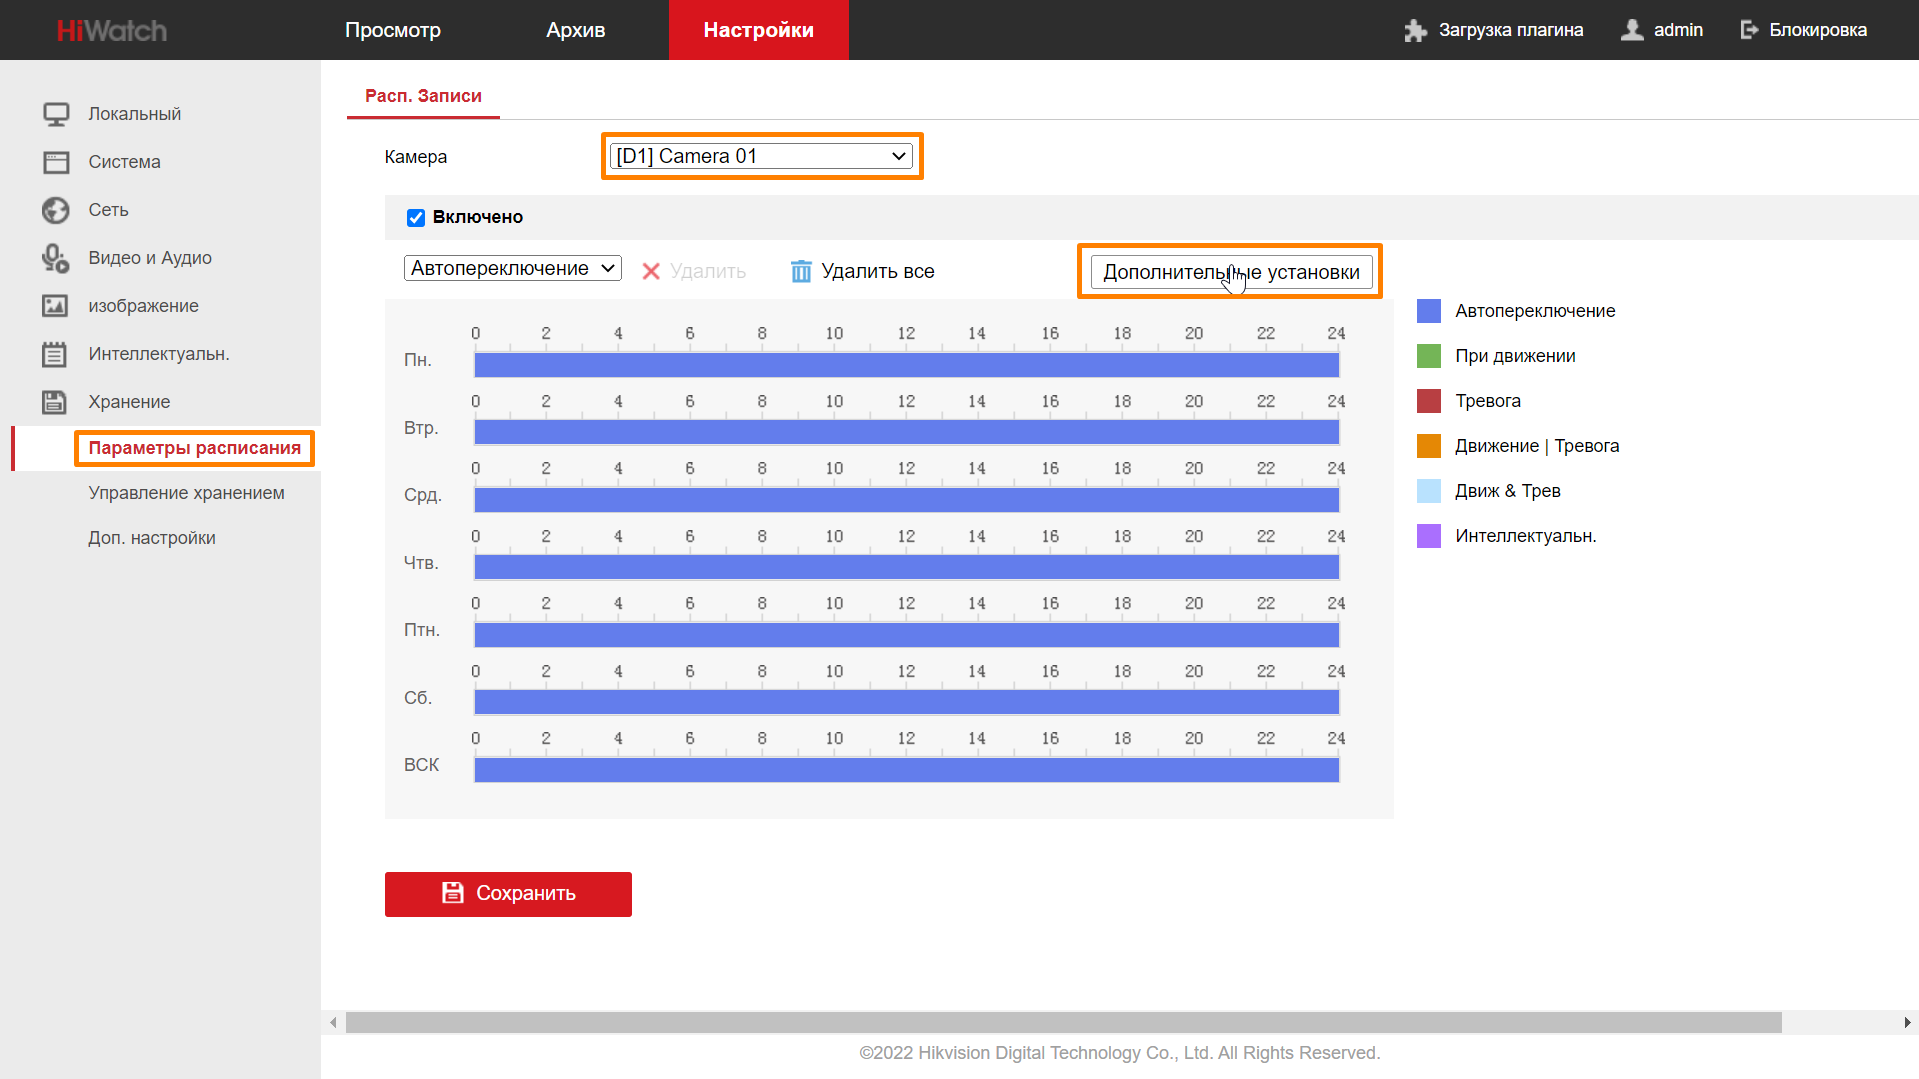Click the blue Автопереключение legend swatch

click(1429, 311)
